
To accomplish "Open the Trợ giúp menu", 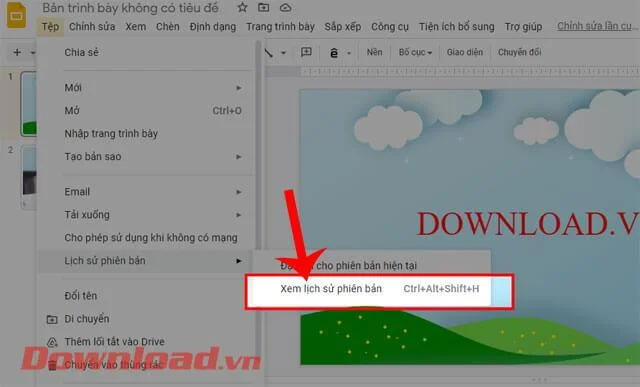I will pos(523,27).
